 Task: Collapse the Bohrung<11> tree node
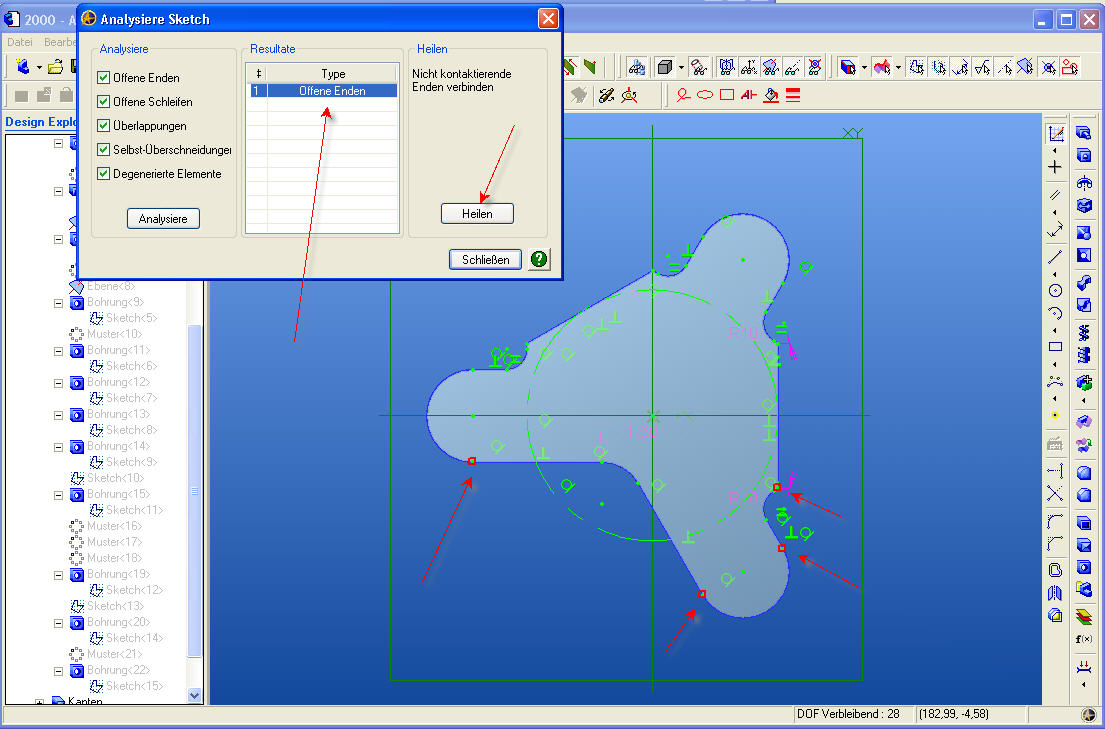point(58,351)
